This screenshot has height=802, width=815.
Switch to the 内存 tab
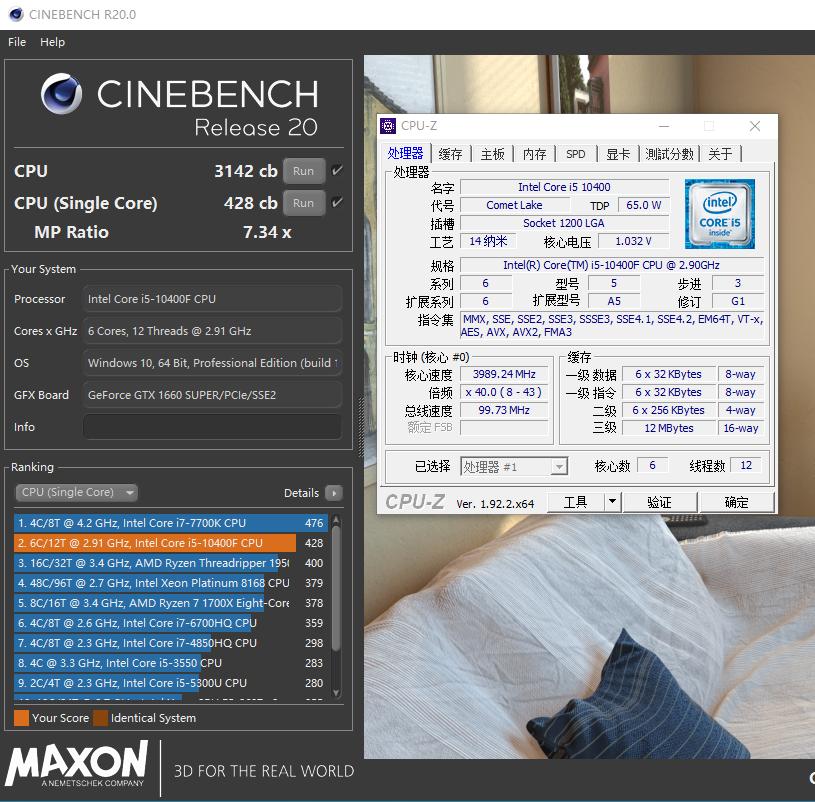[x=534, y=154]
